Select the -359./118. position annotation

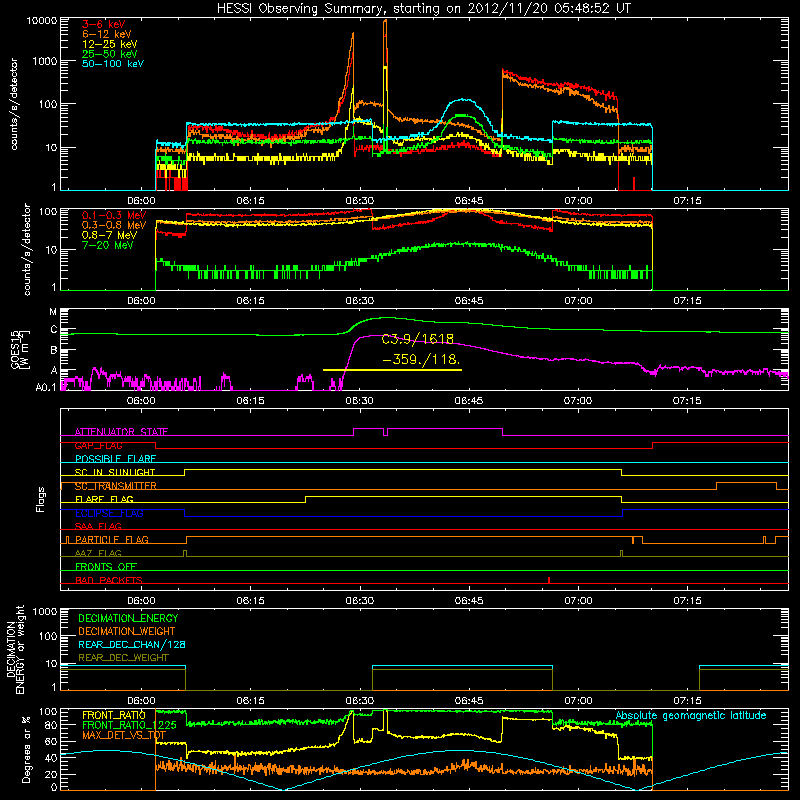(x=421, y=359)
